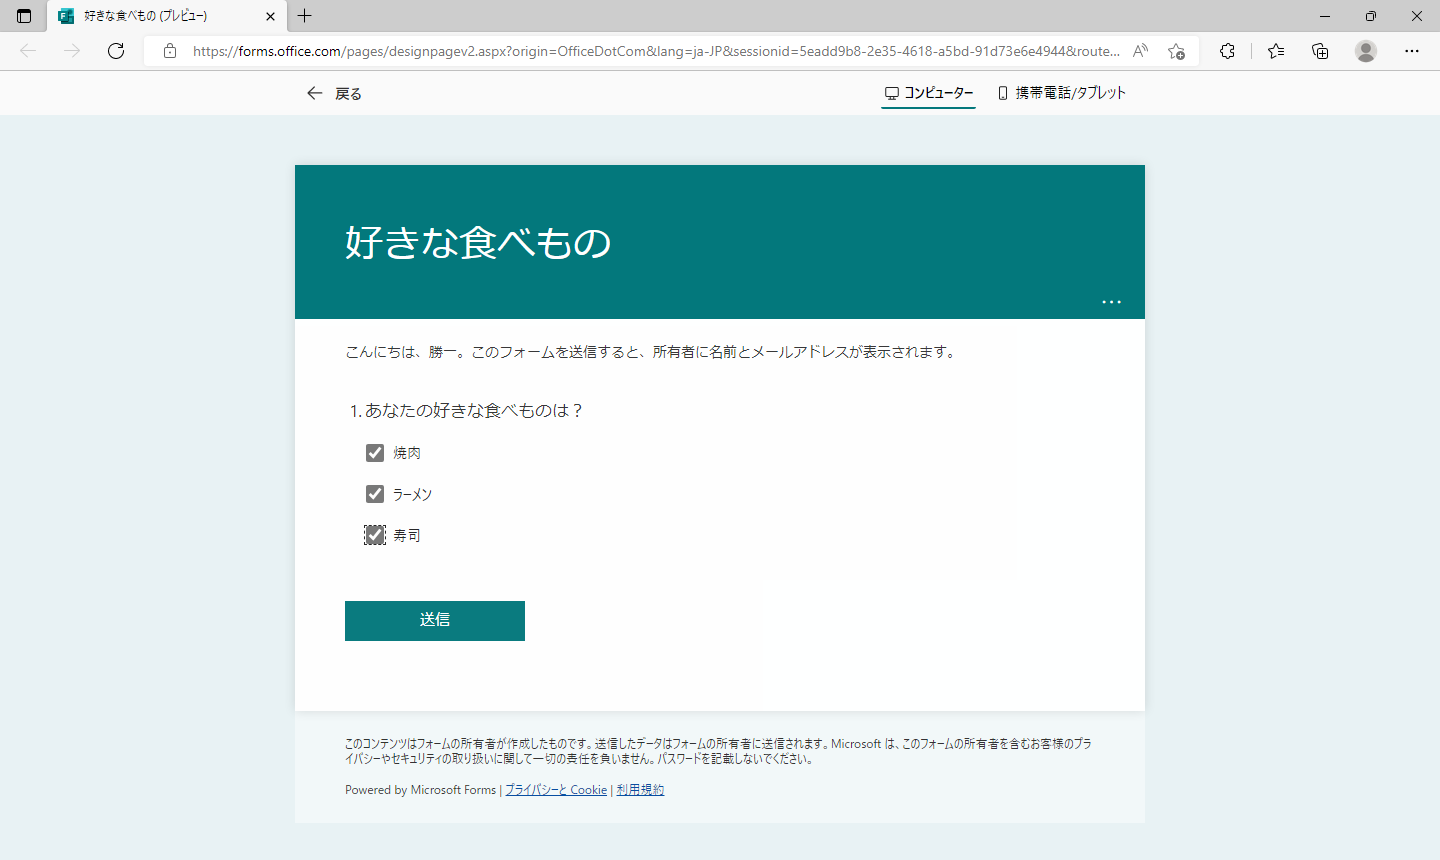Restore down the browser window
Viewport: 1440px width, 860px height.
tap(1371, 16)
